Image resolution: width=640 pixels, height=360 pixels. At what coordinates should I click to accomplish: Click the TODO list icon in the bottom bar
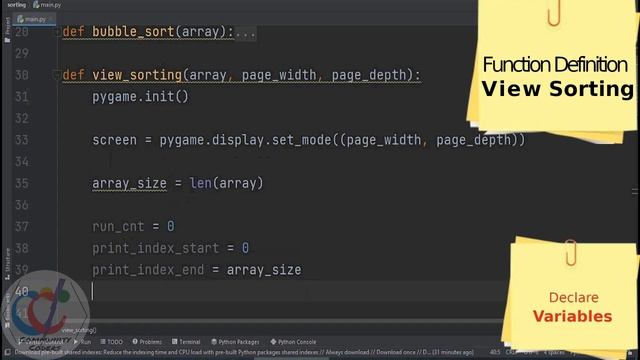(x=103, y=342)
